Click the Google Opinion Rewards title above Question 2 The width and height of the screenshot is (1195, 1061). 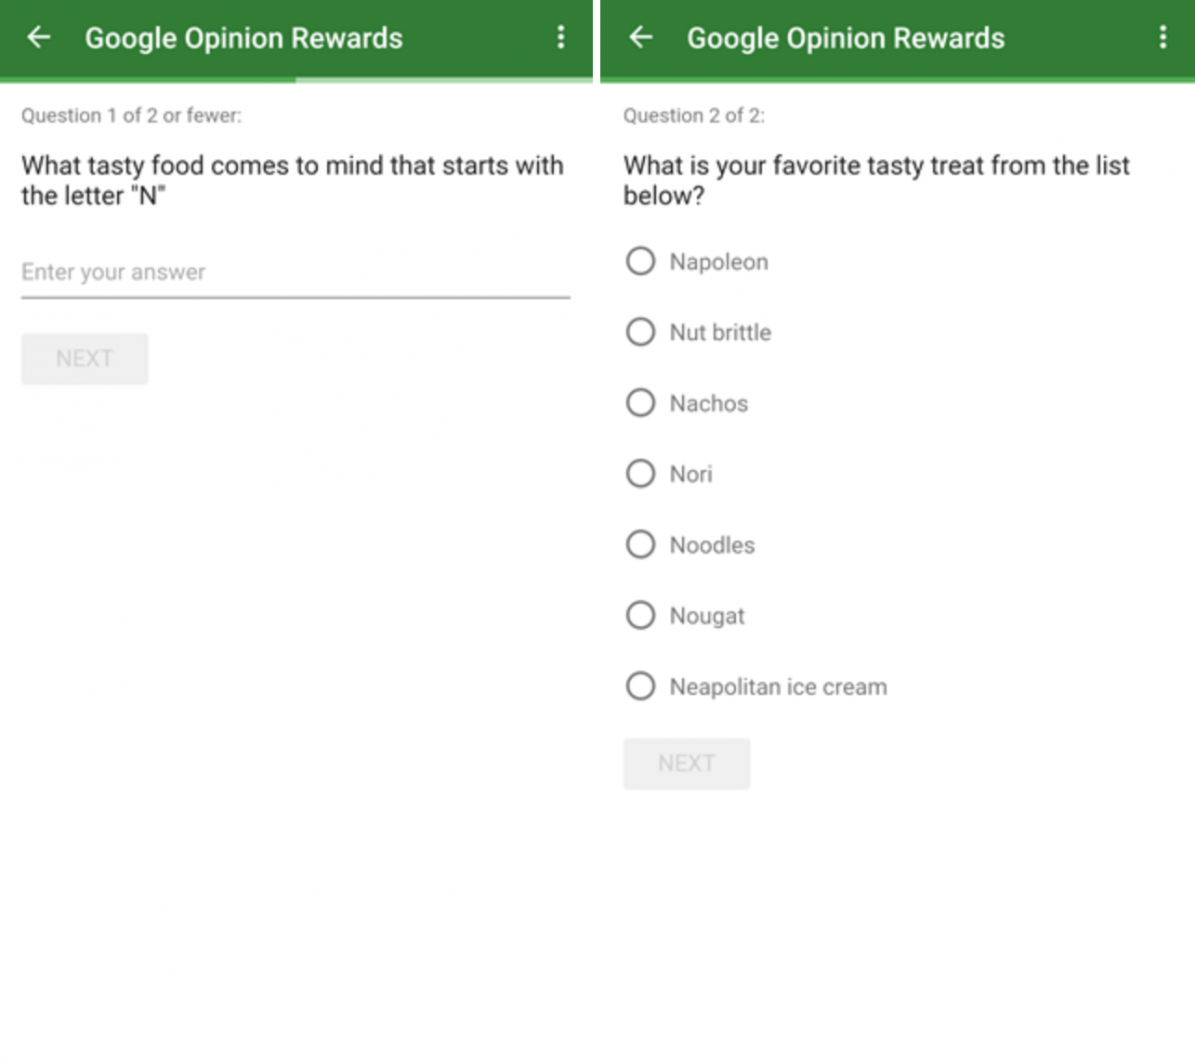pos(845,38)
